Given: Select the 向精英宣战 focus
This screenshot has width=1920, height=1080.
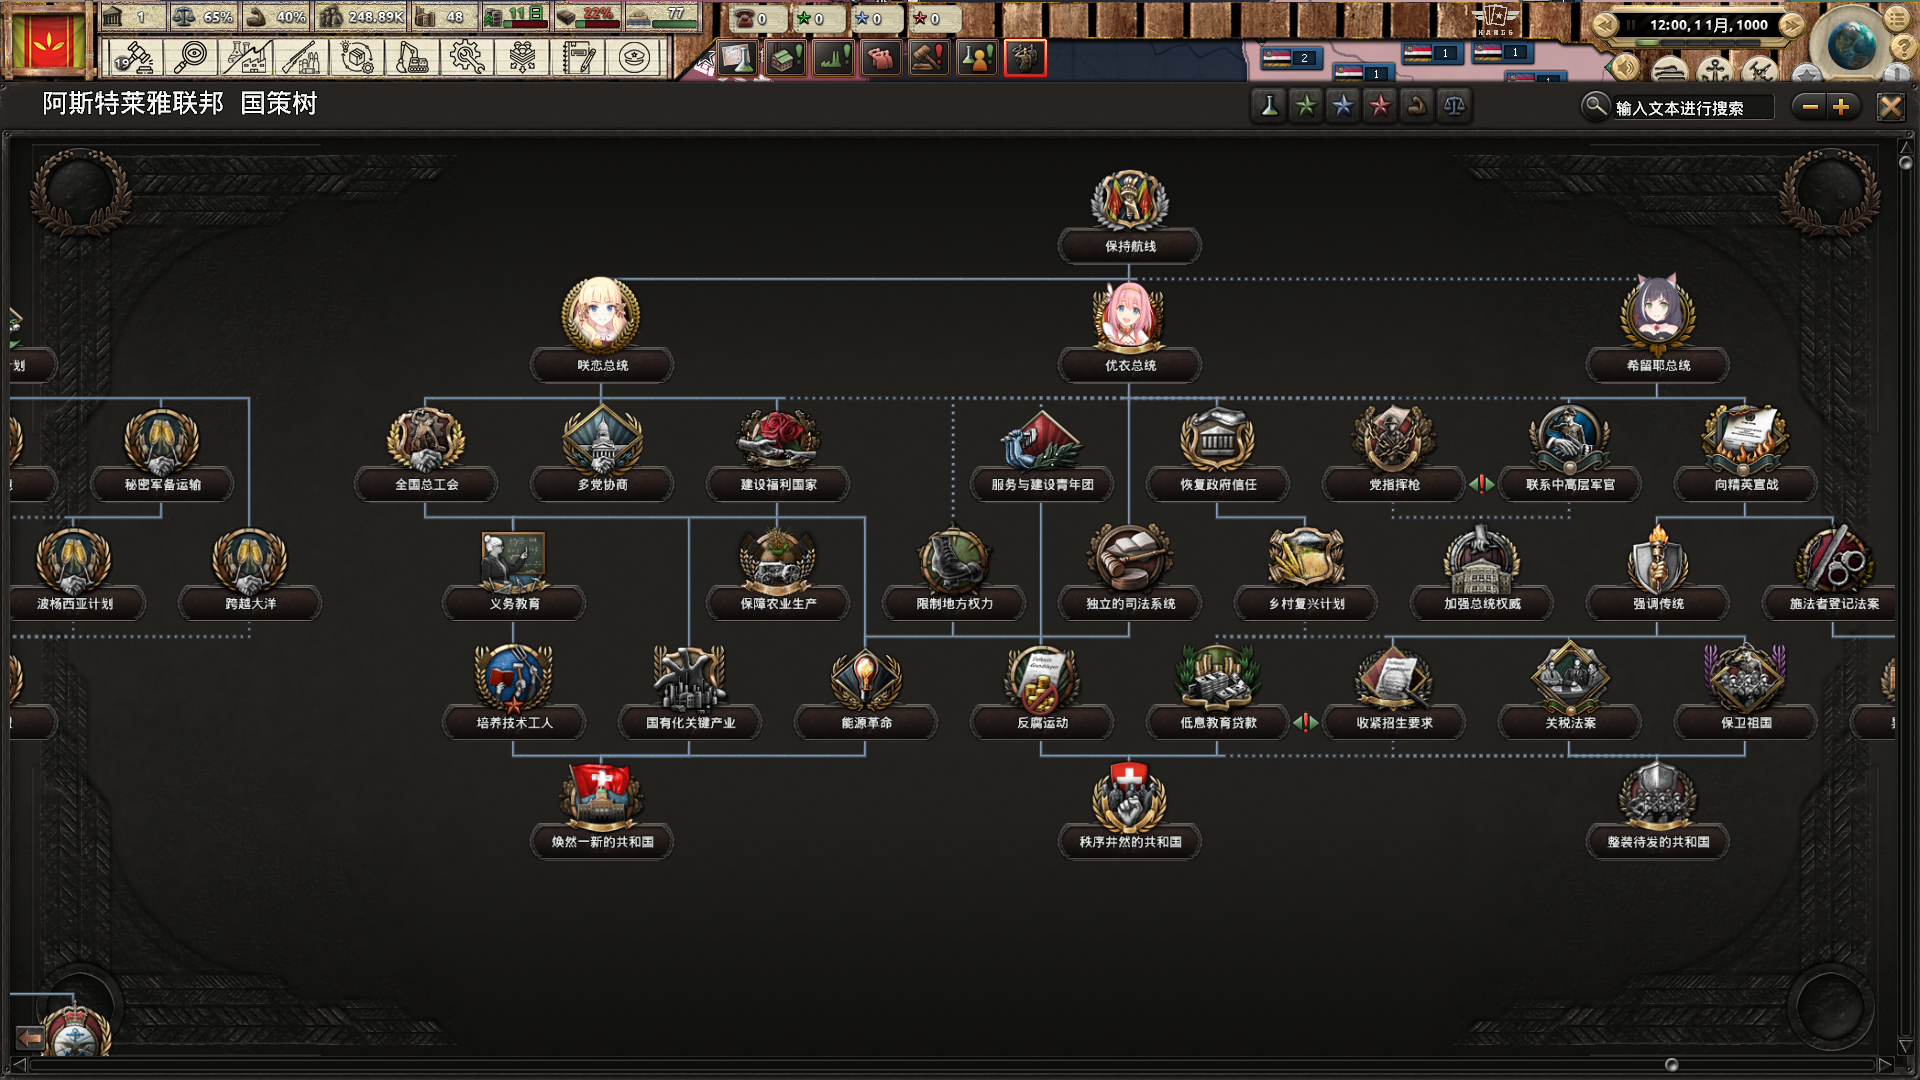Looking at the screenshot, I should pos(1746,454).
